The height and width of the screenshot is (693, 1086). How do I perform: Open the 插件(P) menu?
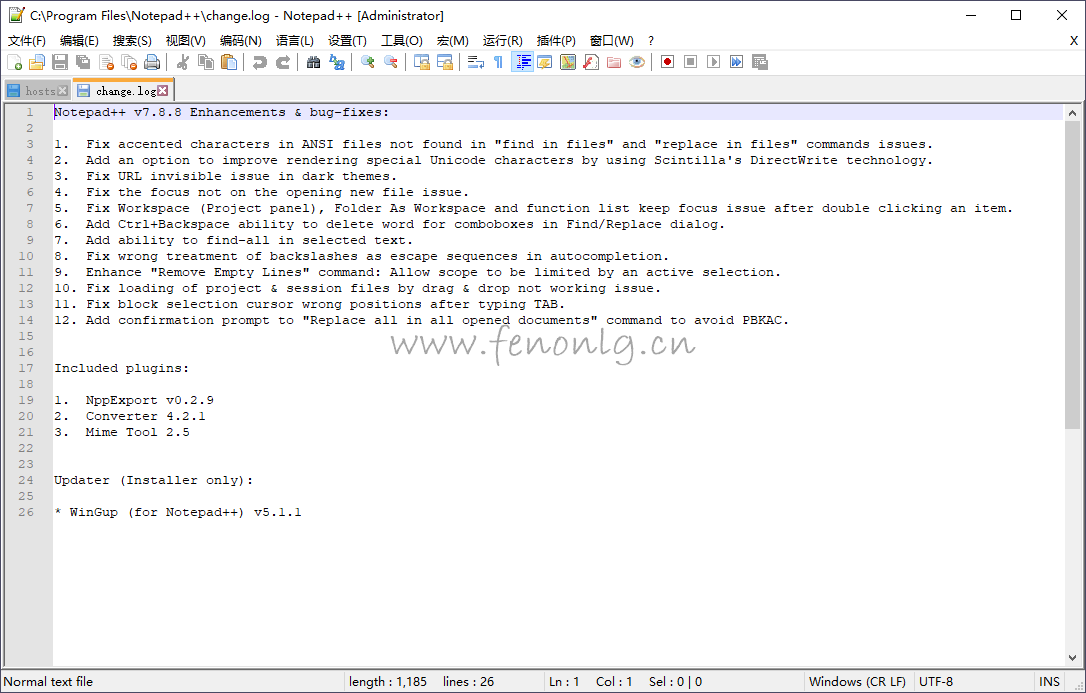point(556,41)
